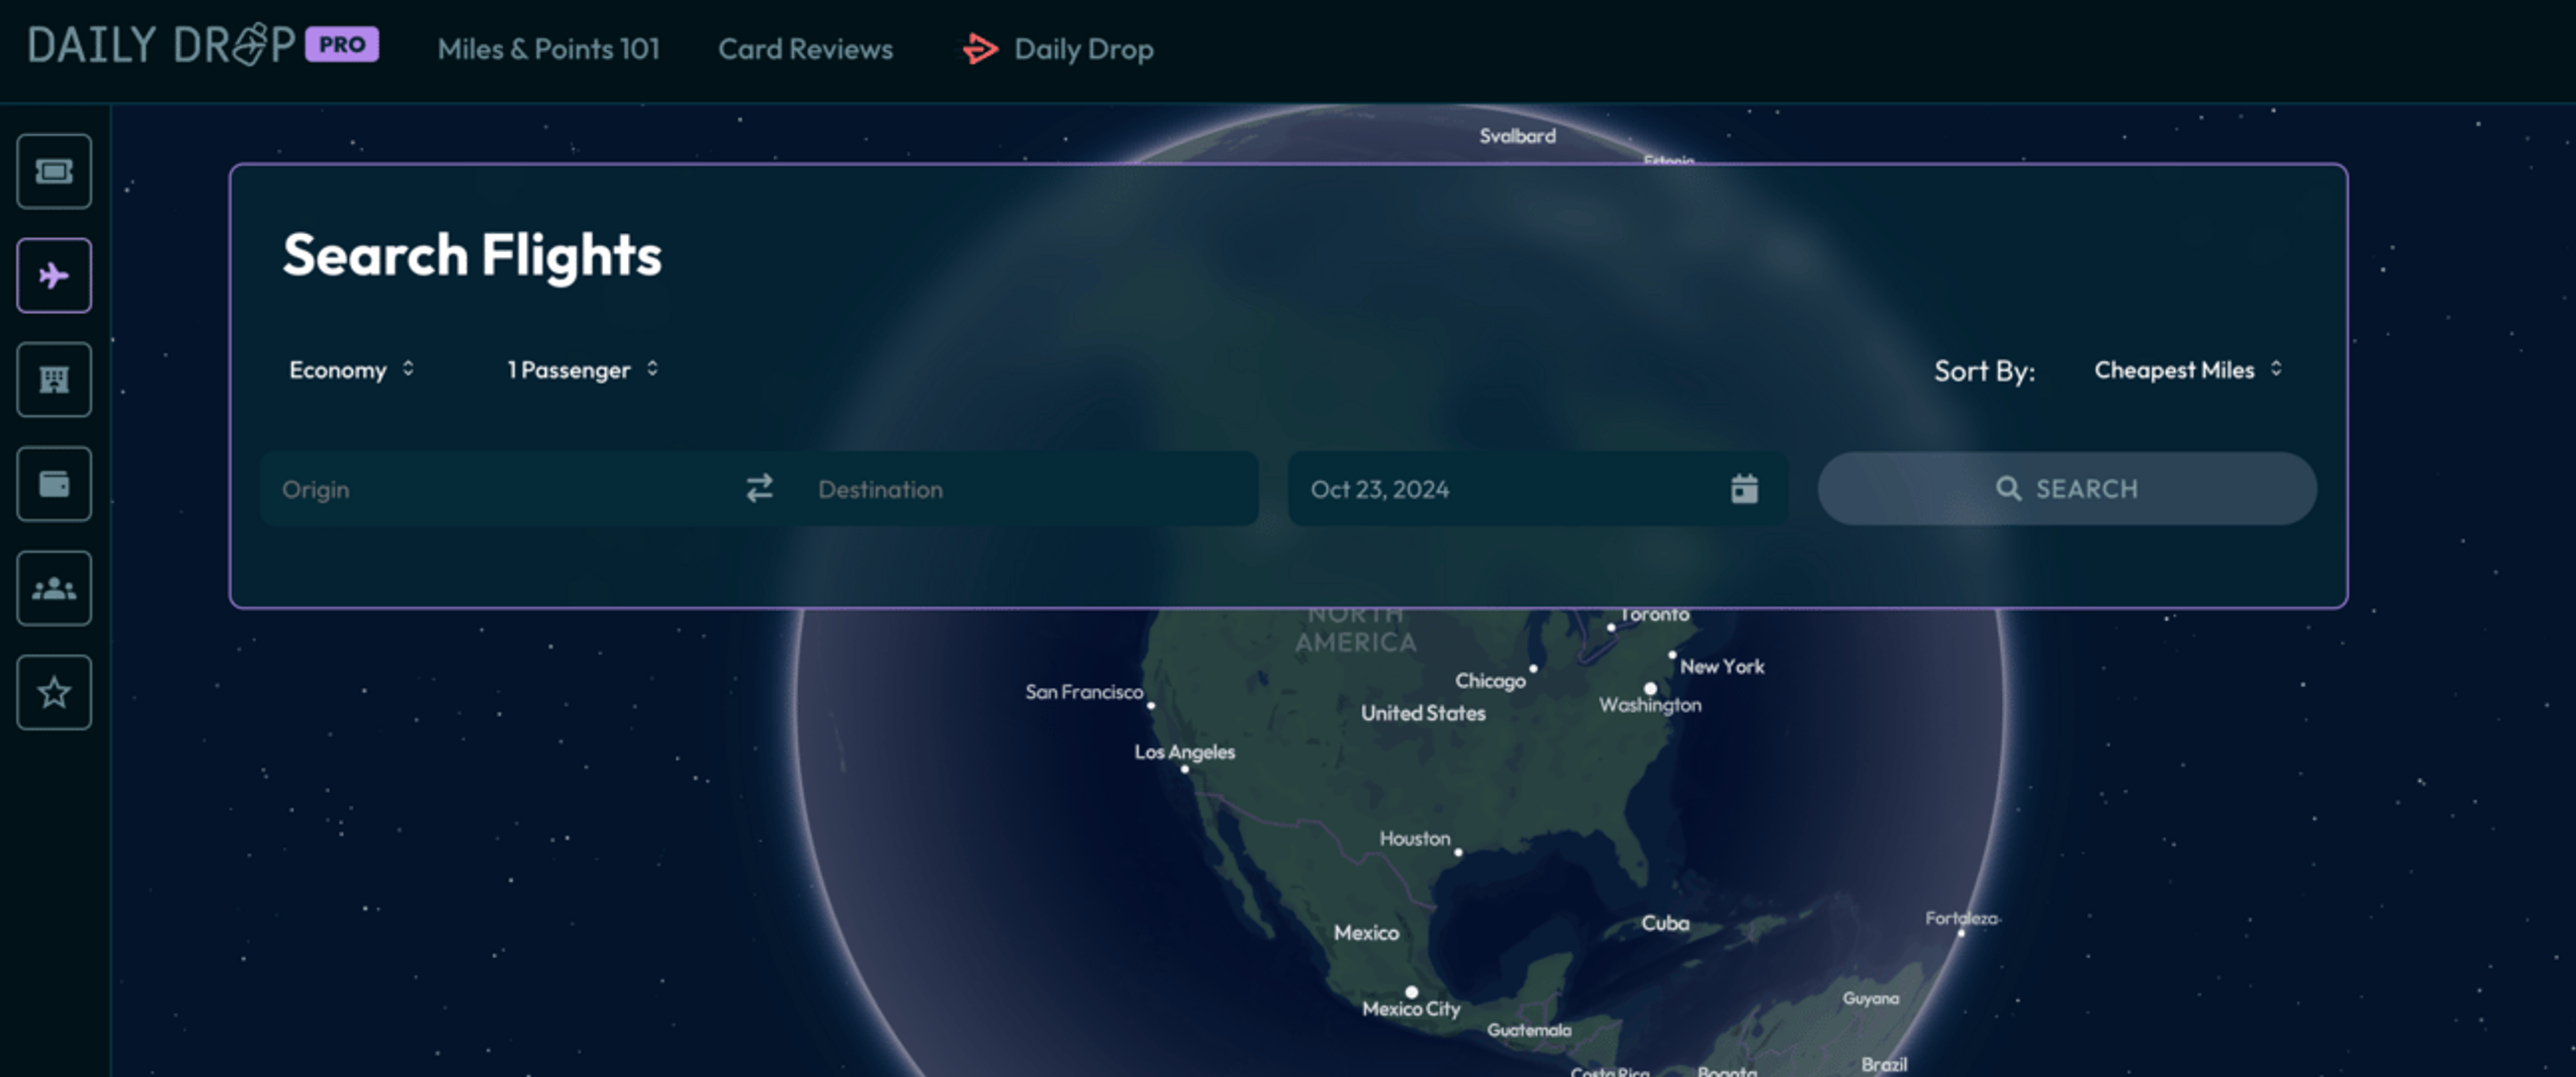Click the Cuba map label
Viewport: 2576px width, 1077px height.
[x=1665, y=923]
